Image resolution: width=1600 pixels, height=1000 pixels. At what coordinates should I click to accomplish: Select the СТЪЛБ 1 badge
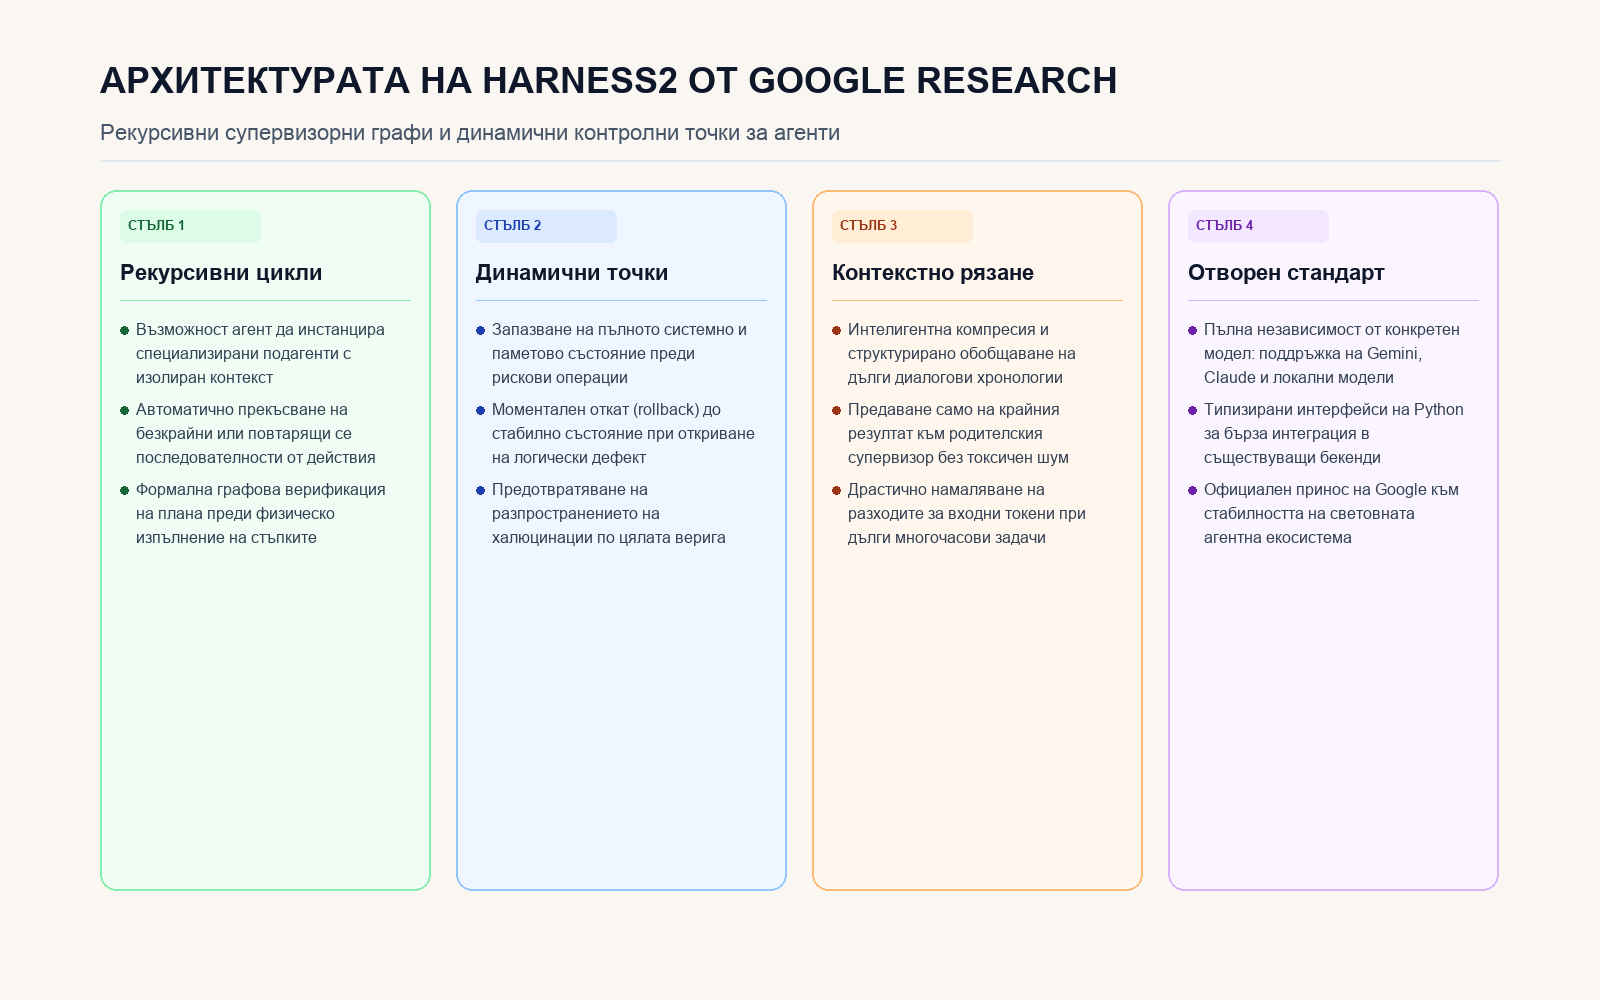(x=190, y=226)
